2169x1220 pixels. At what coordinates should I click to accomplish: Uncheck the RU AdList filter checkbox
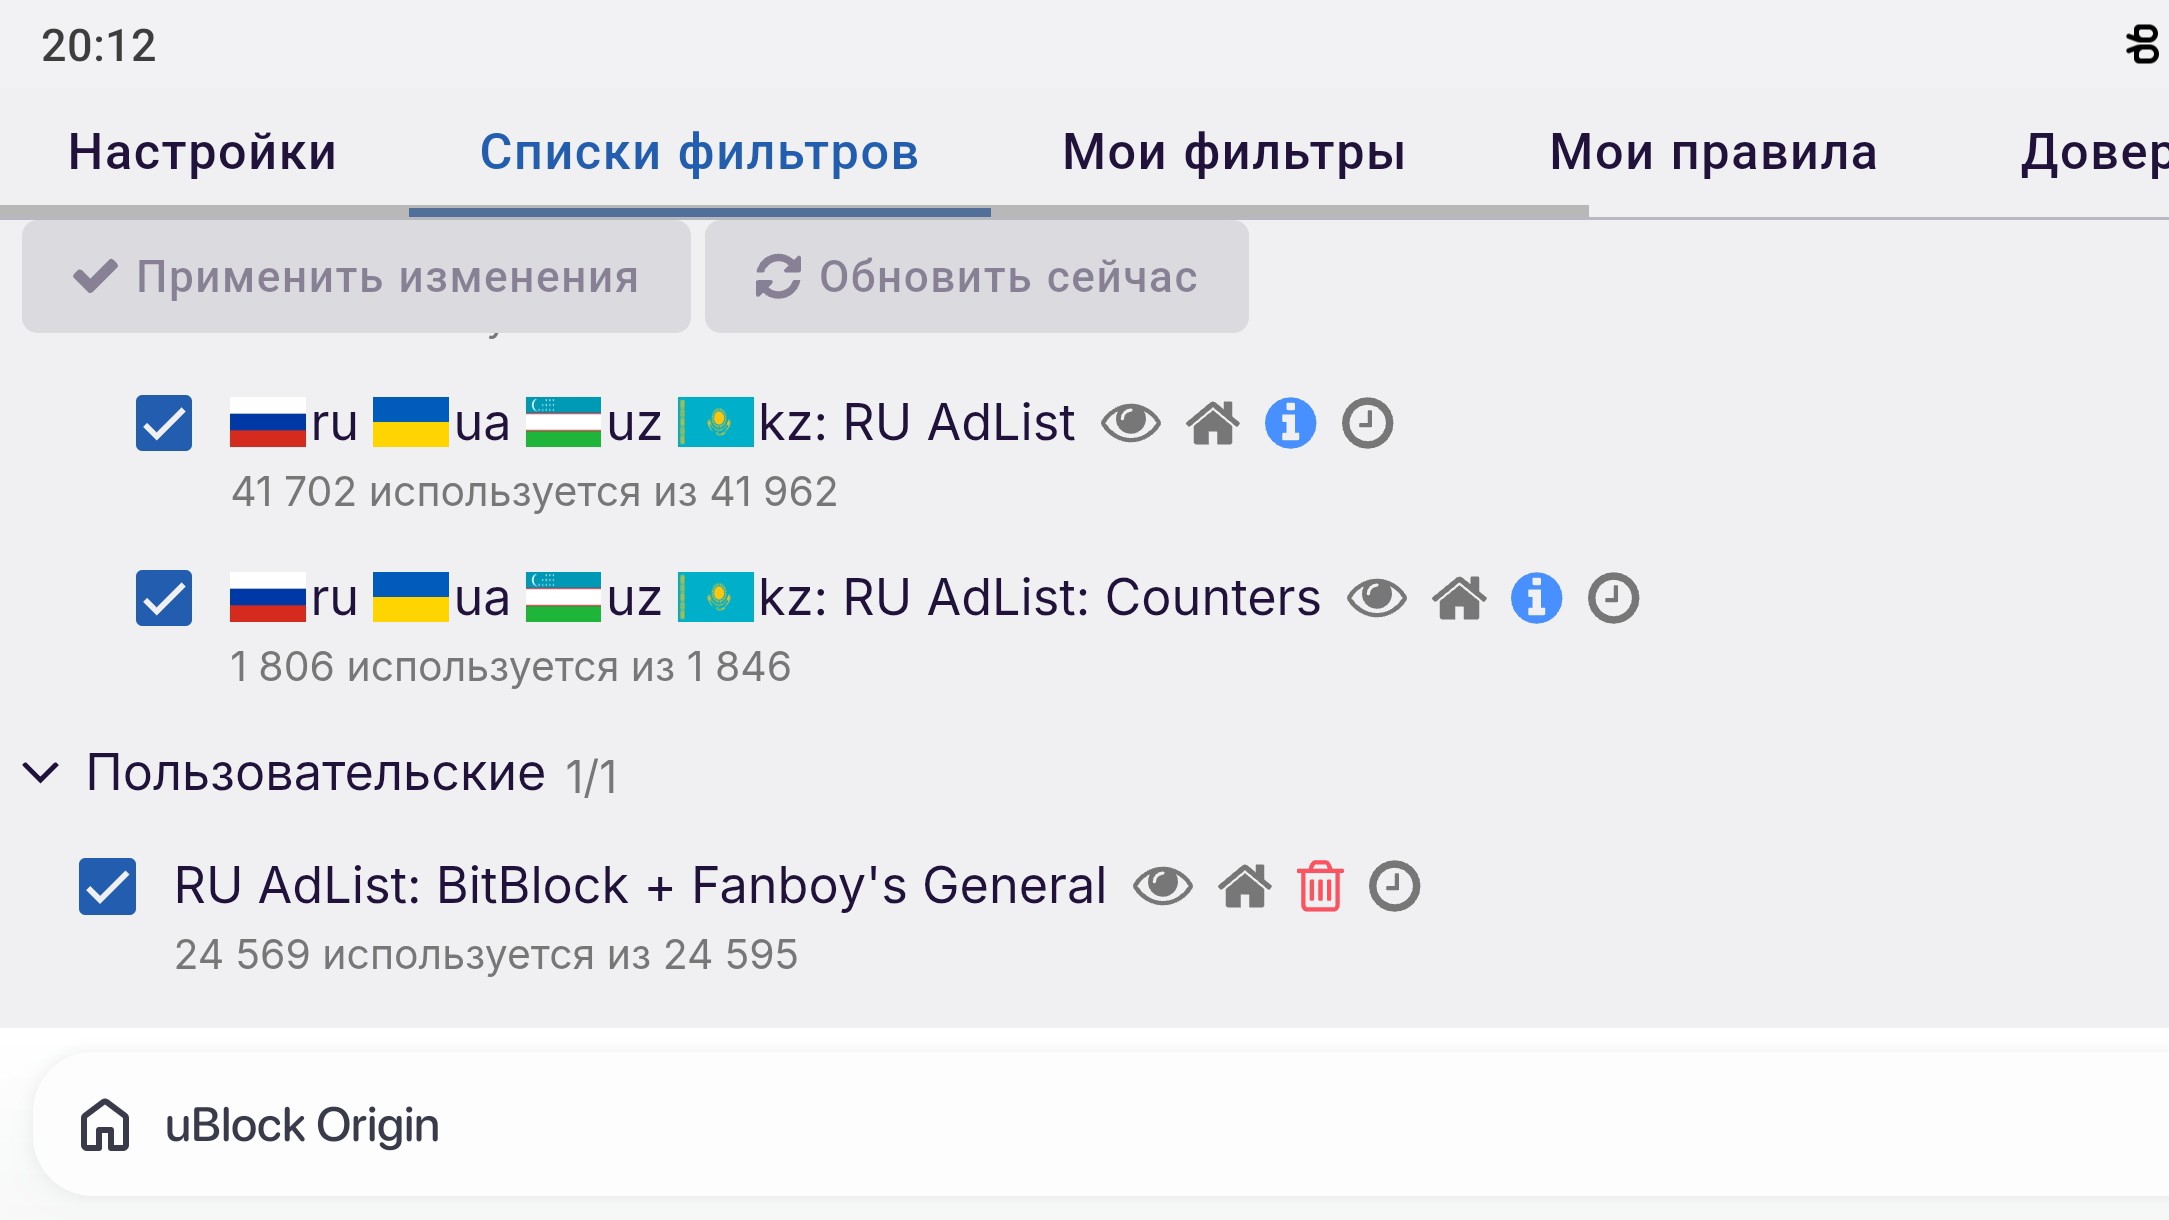click(x=164, y=423)
